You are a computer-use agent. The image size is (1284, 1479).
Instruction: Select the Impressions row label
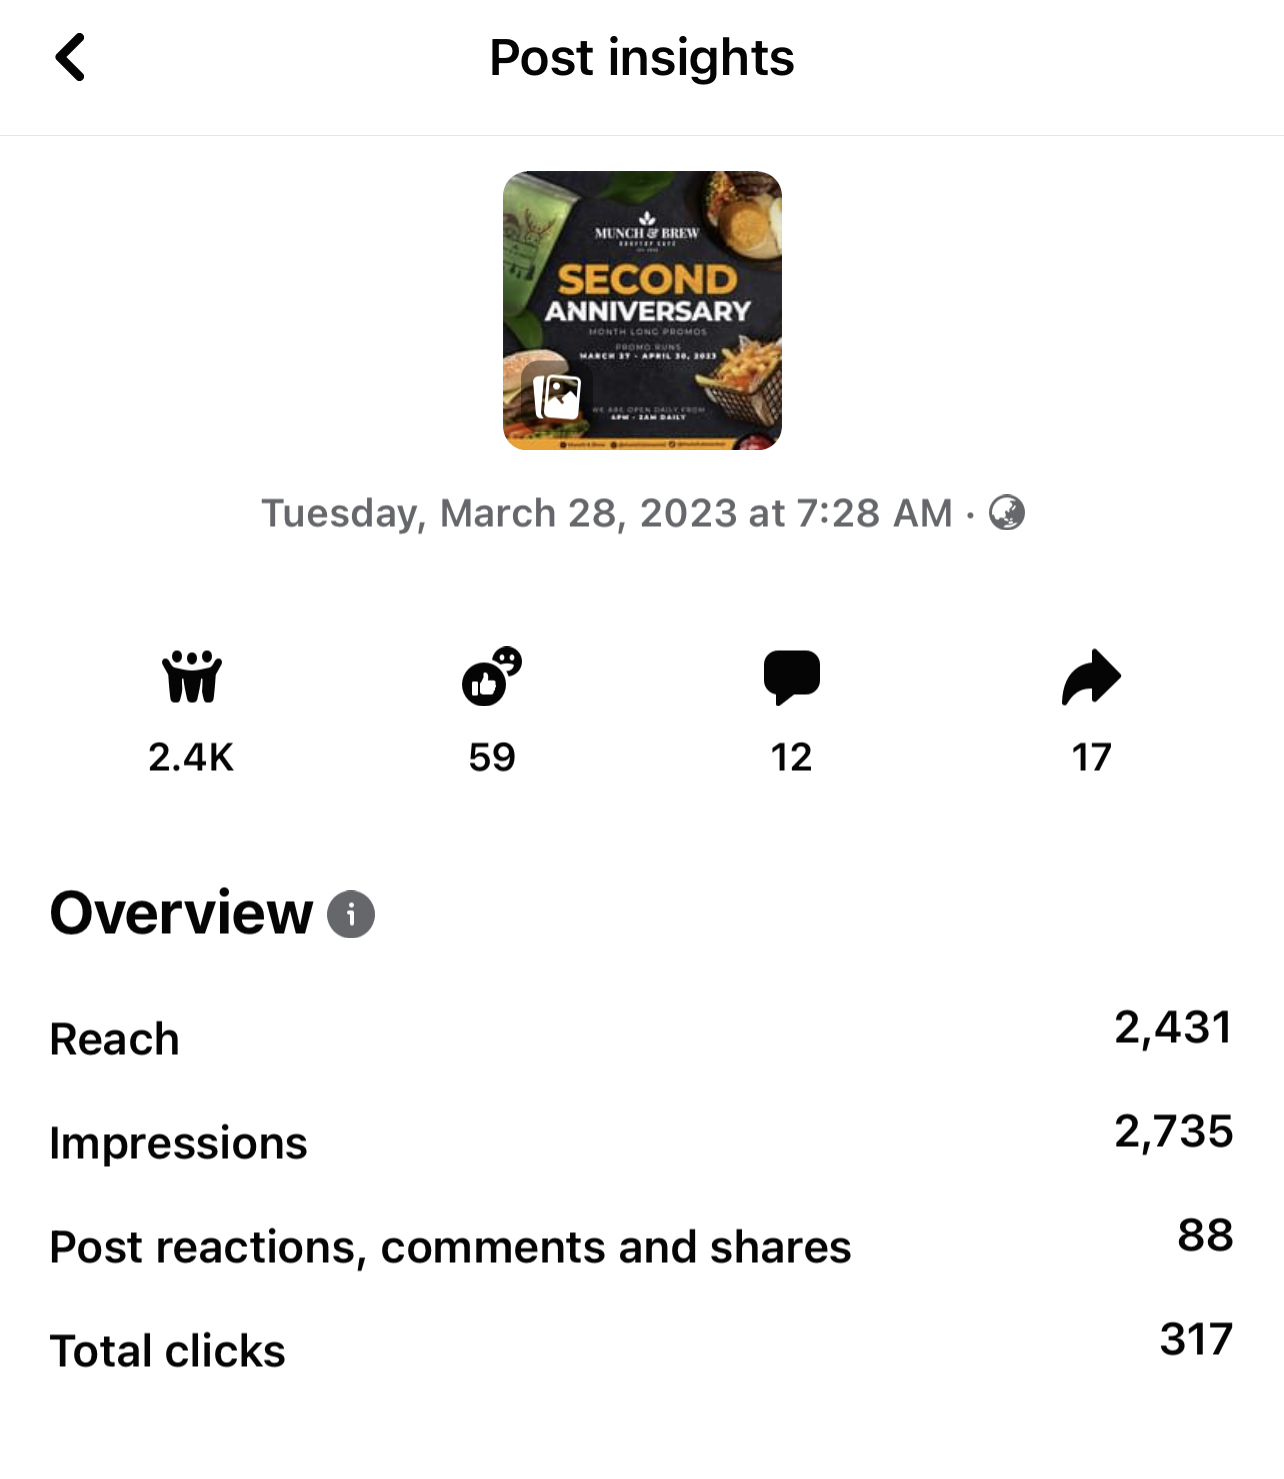(x=178, y=1143)
